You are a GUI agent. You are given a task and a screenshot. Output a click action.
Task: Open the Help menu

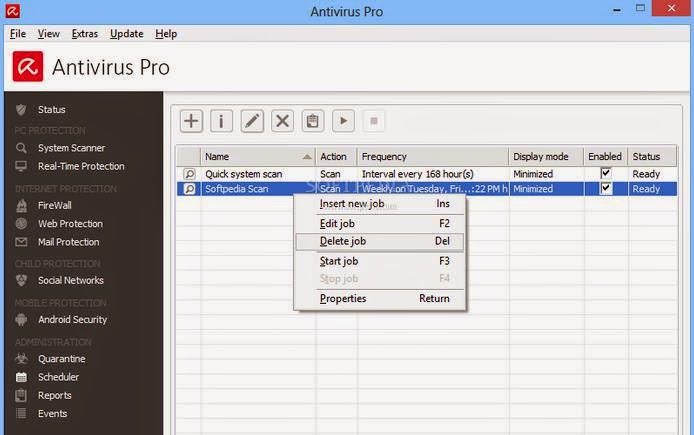coord(166,34)
